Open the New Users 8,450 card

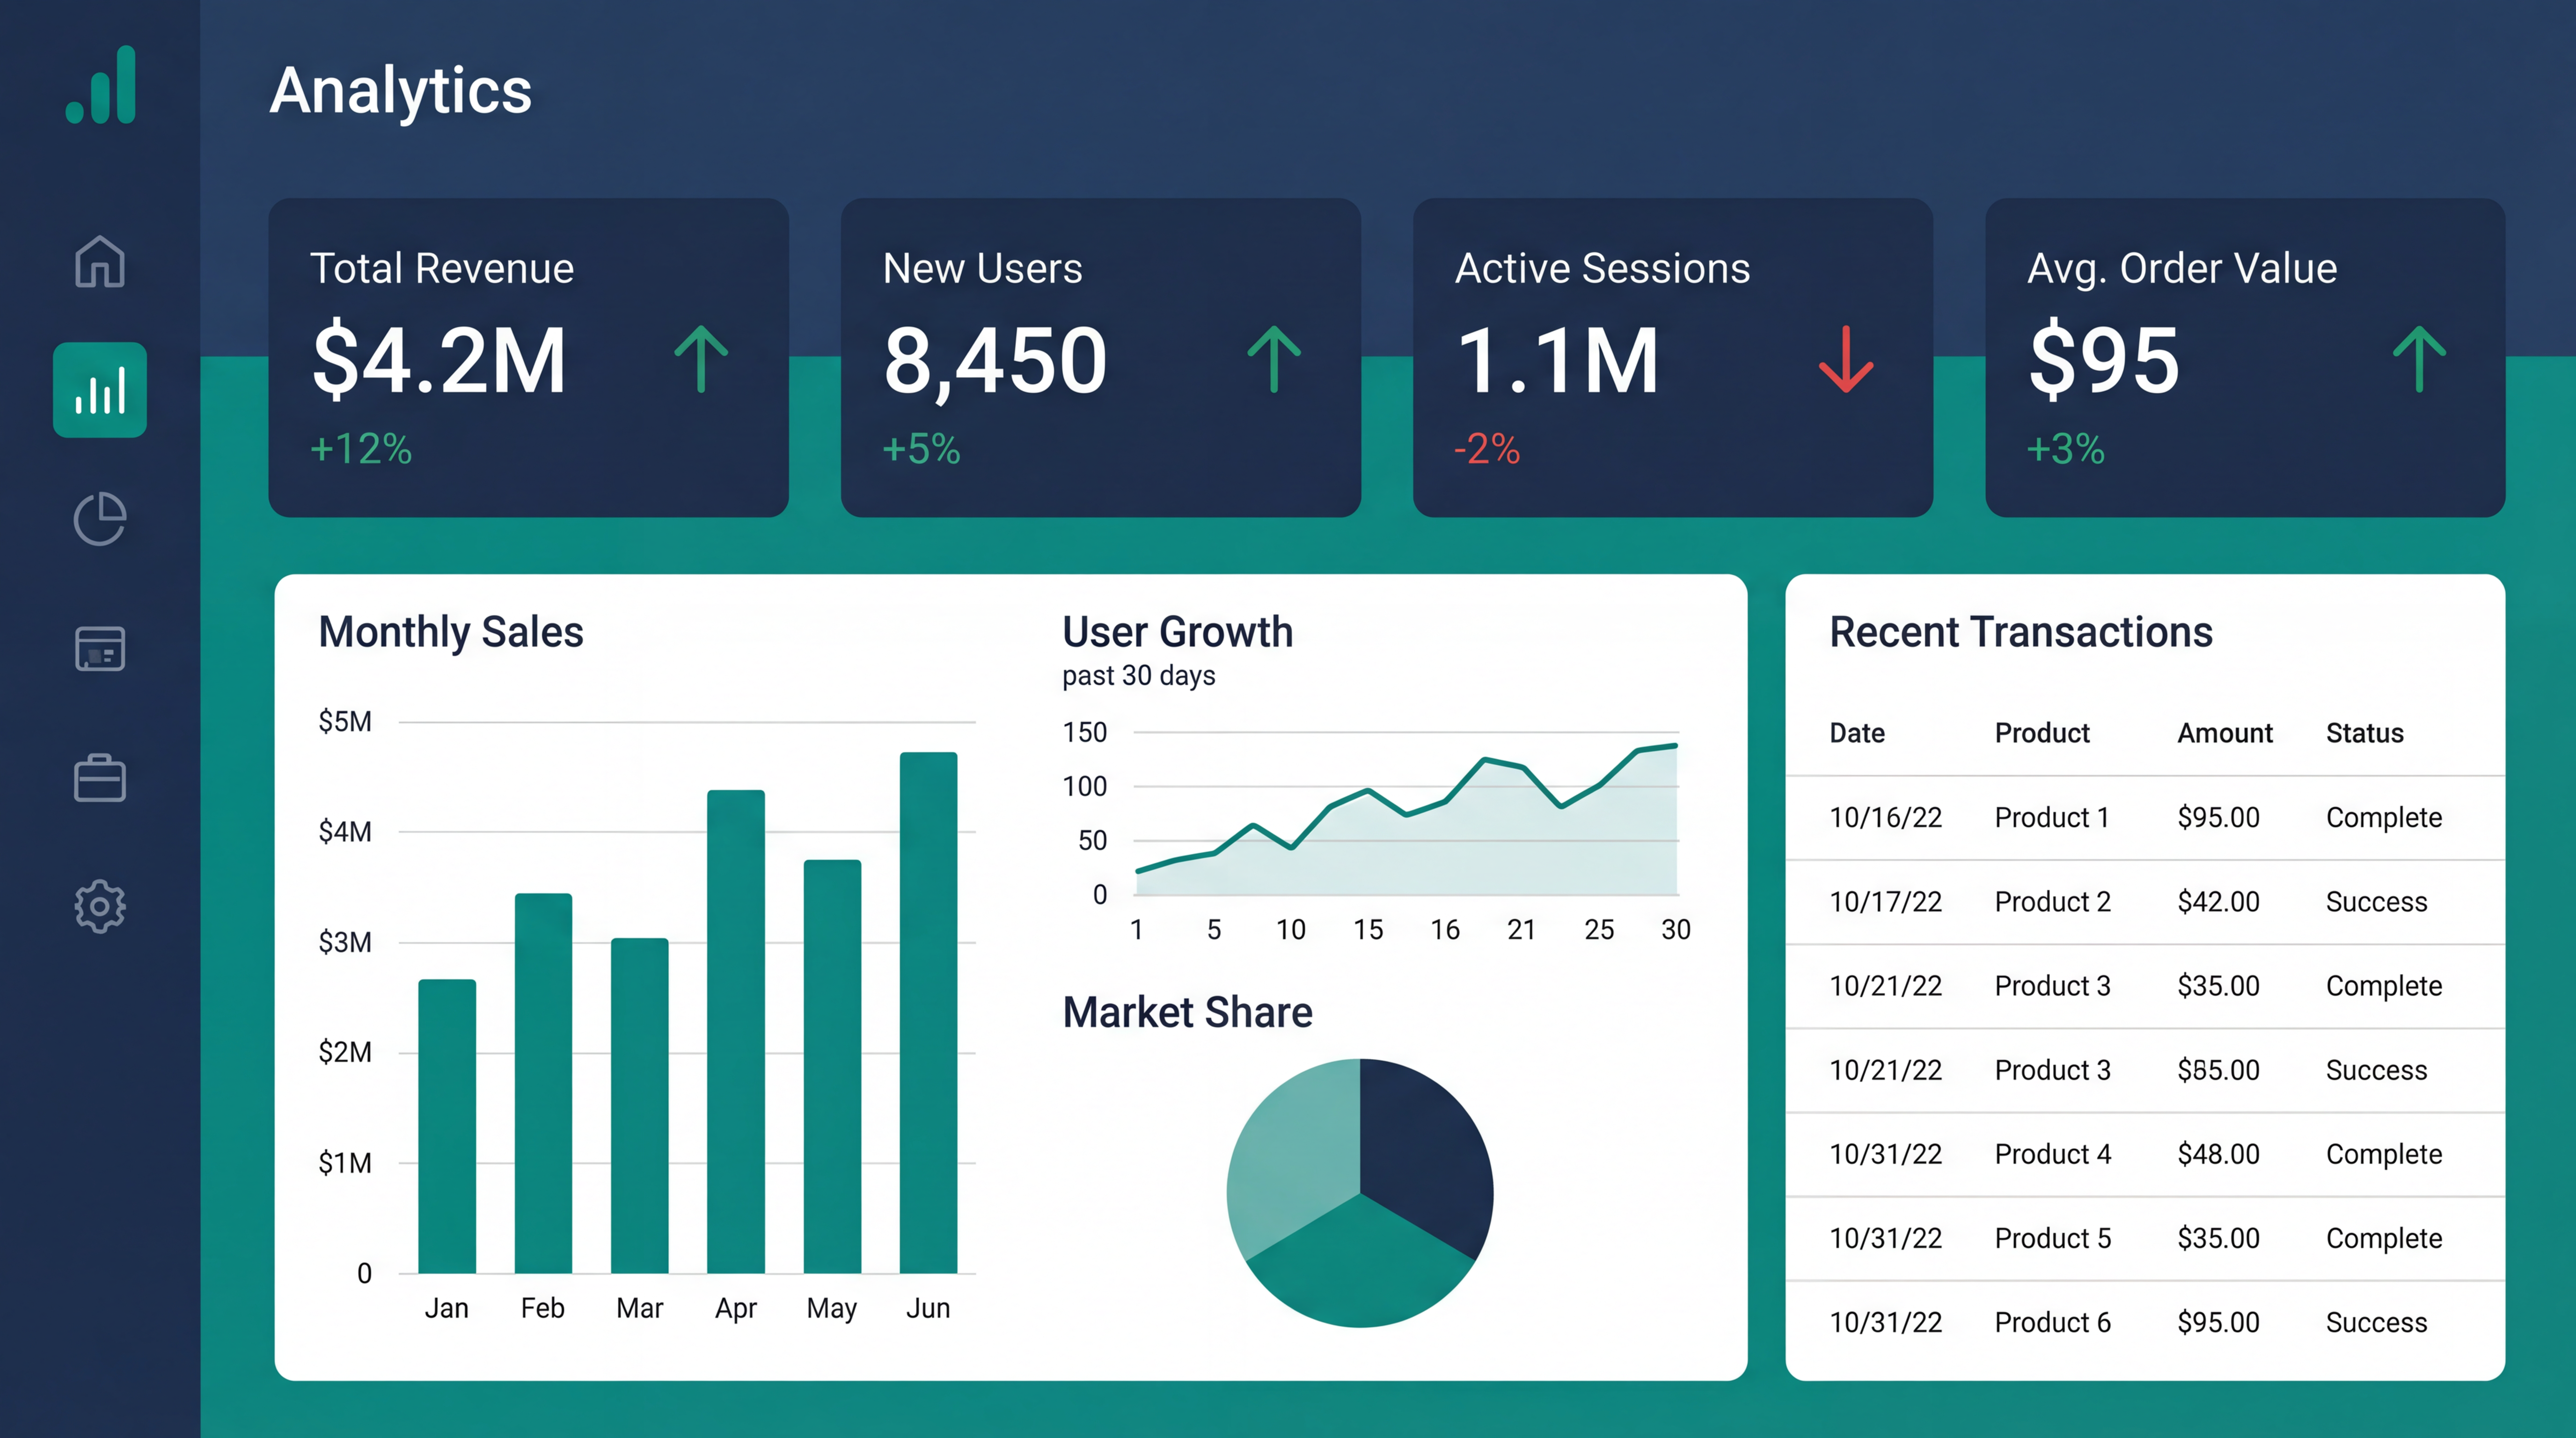pos(1101,357)
